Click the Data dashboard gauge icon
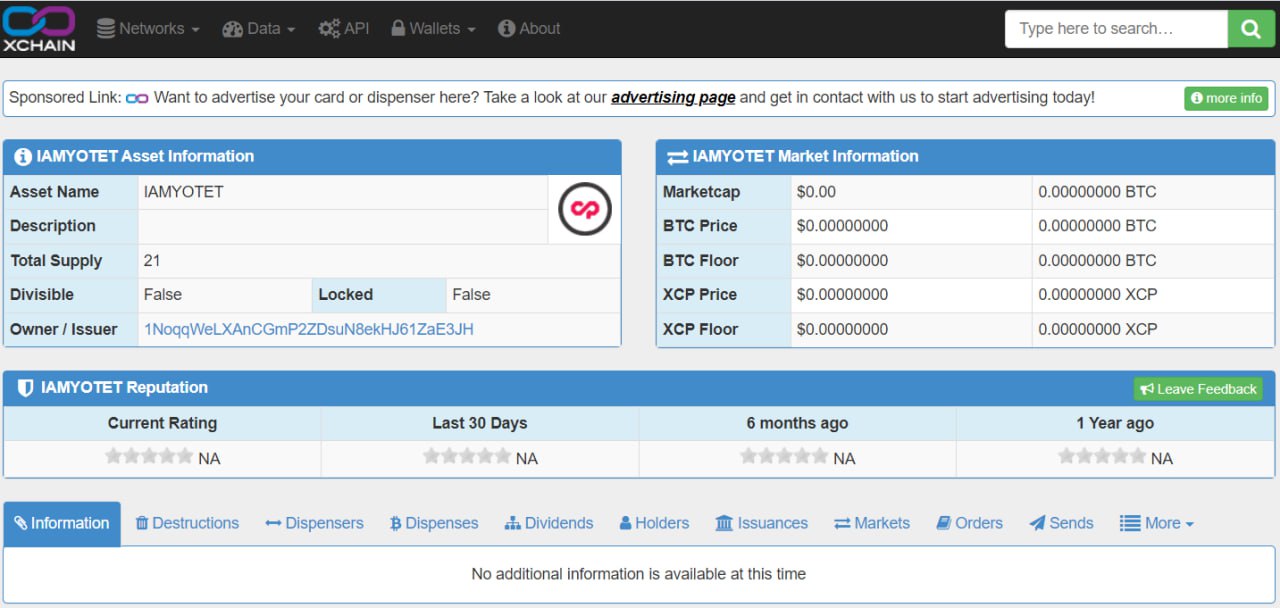The width and height of the screenshot is (1280, 608). pyautogui.click(x=232, y=29)
